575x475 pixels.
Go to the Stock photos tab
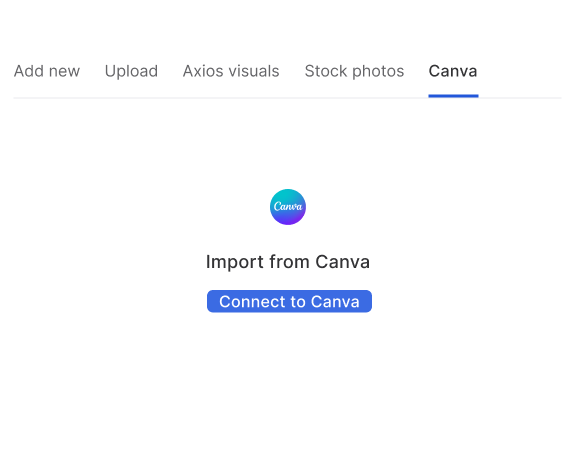coord(354,71)
